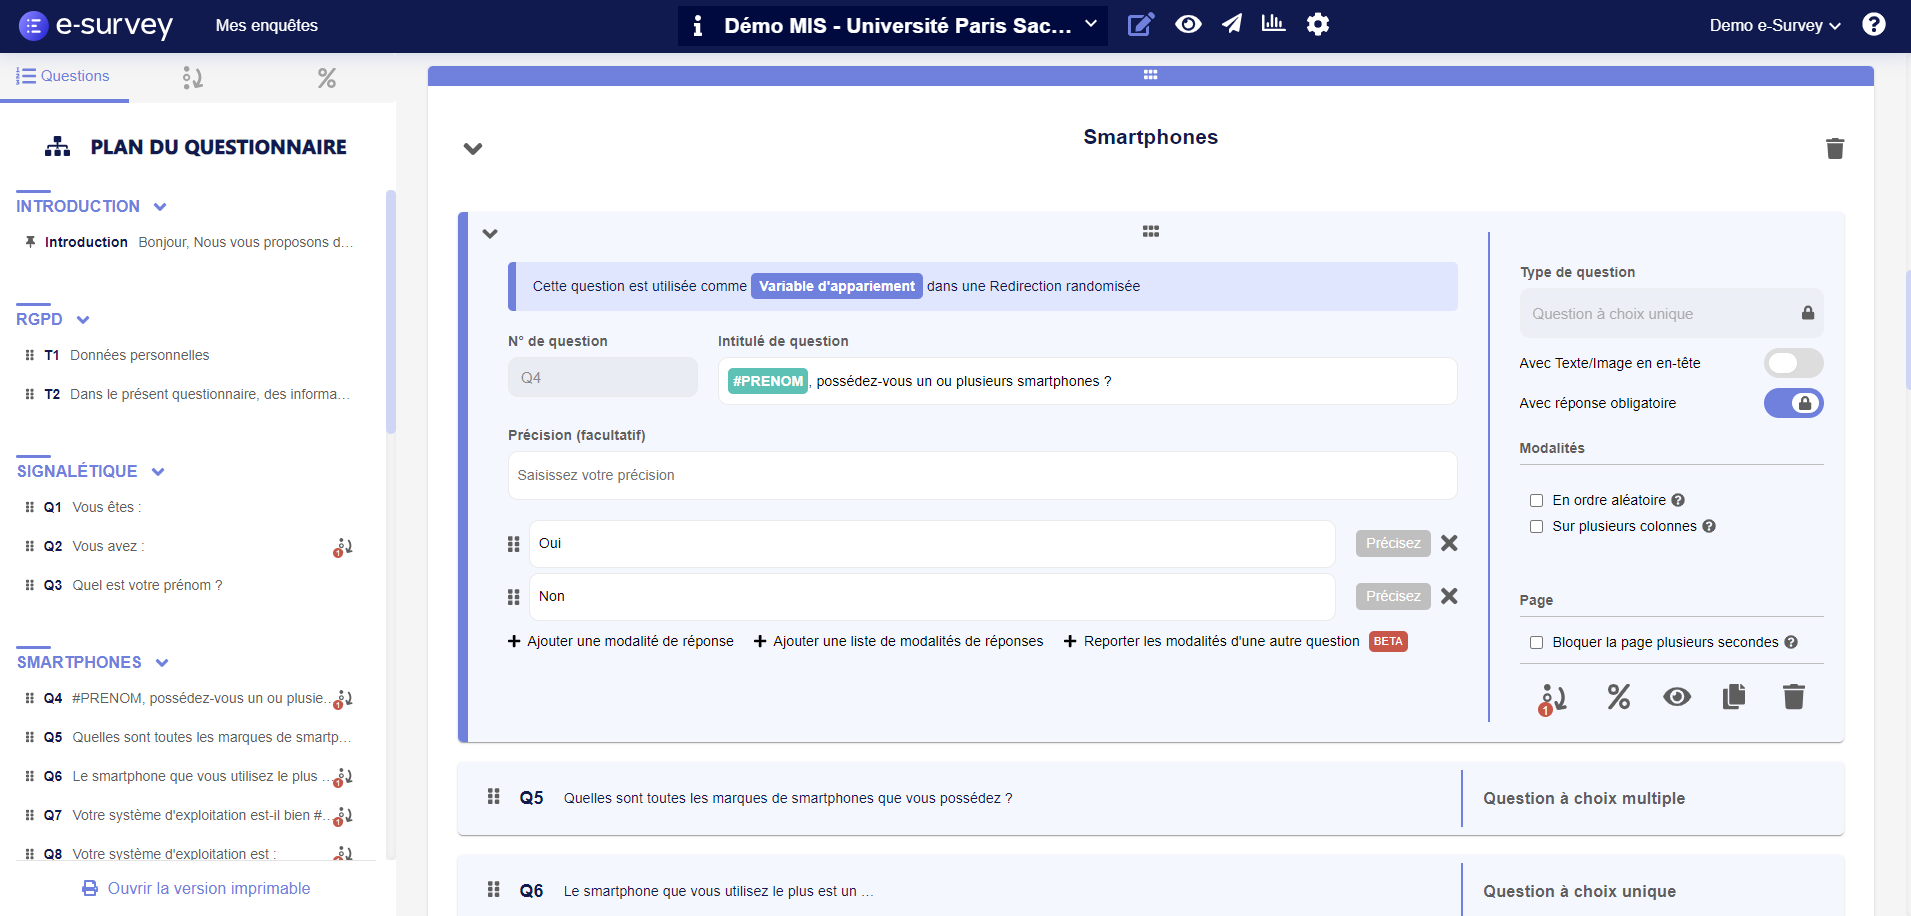Enable 'En ordre aléatoire' checkbox
1911x916 pixels.
pos(1537,500)
